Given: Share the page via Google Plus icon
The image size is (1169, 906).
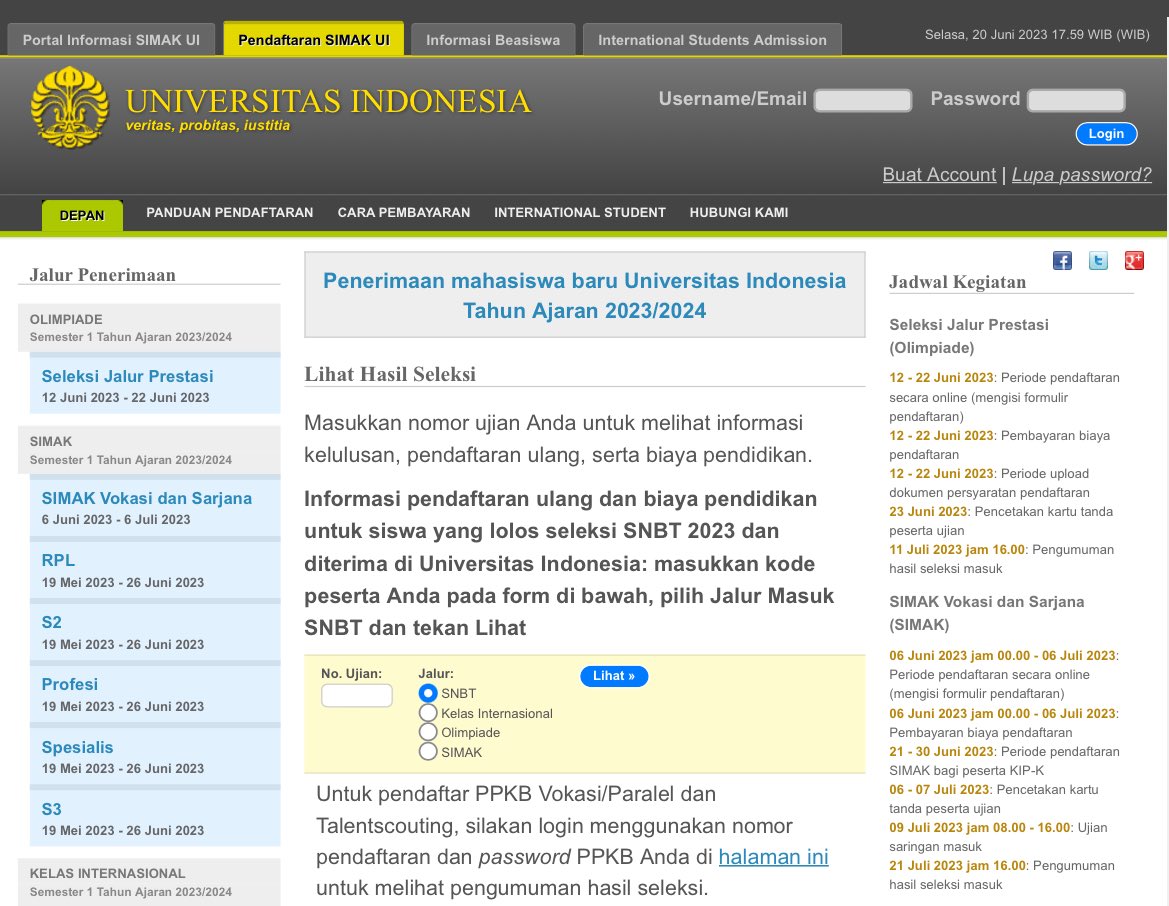Looking at the screenshot, I should (x=1134, y=260).
